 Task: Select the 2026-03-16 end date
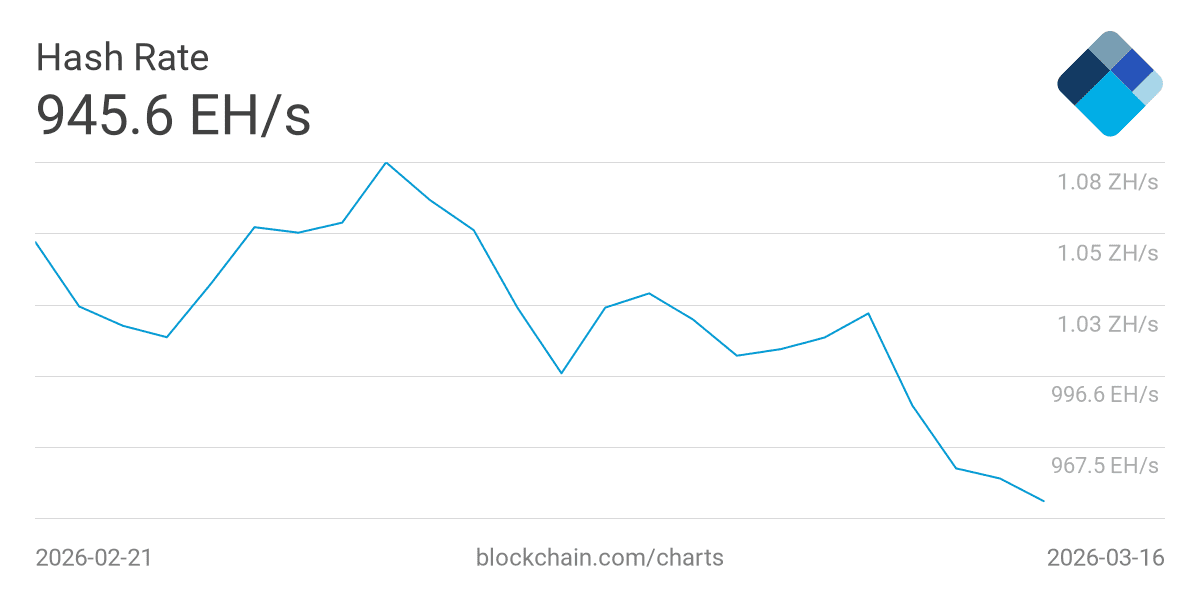(x=1105, y=557)
